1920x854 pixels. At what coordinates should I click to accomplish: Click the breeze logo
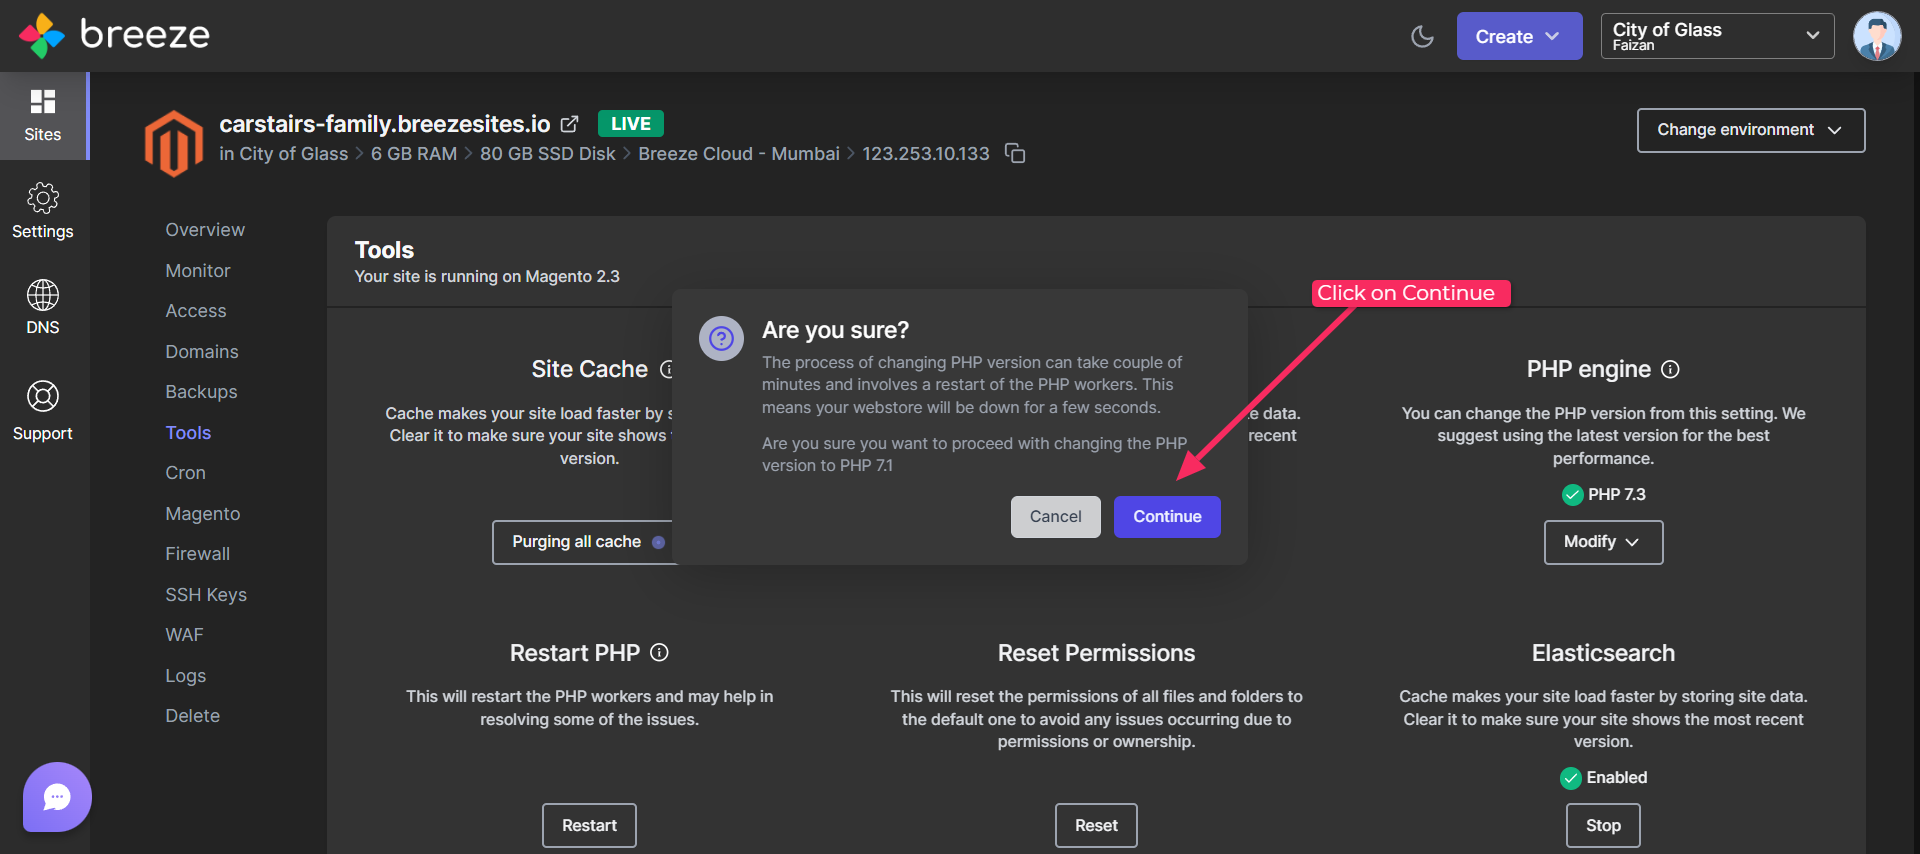tap(114, 35)
